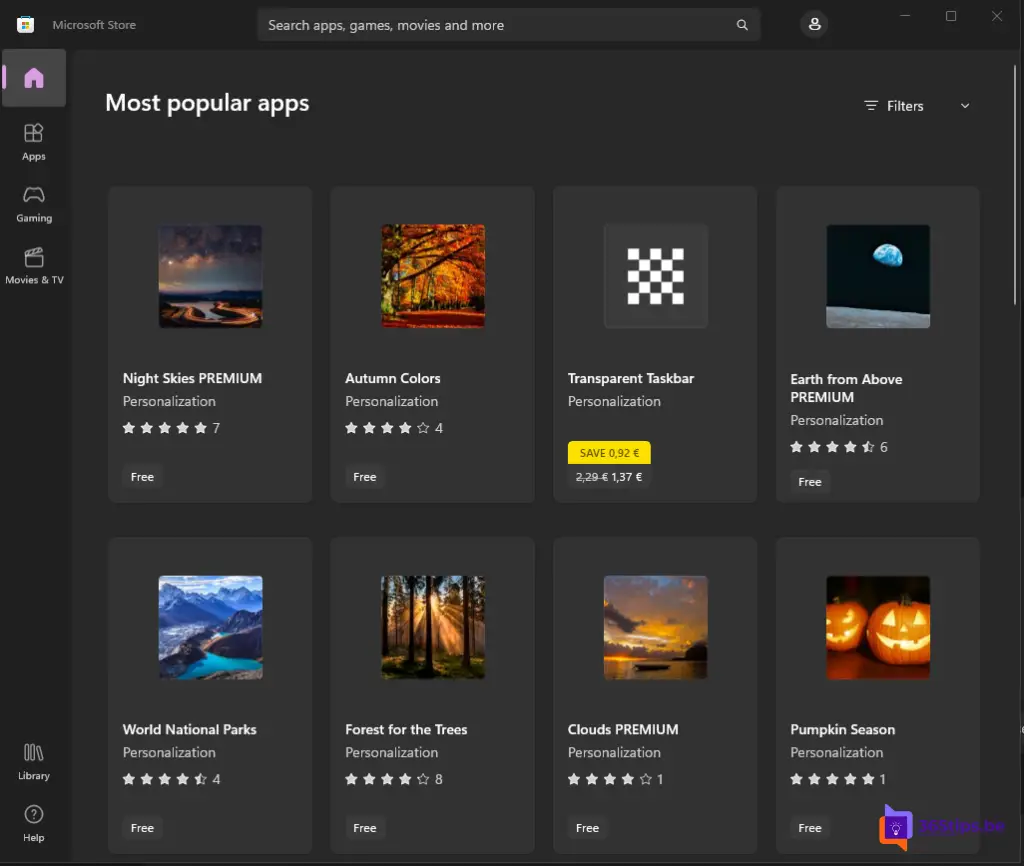Expand the Filters dropdown
The height and width of the screenshot is (866, 1024).
pos(894,106)
